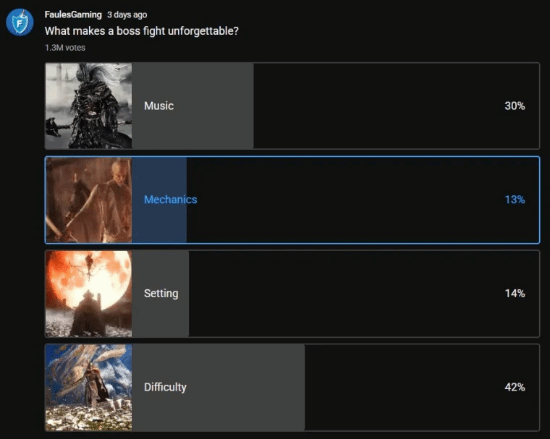Click the 42% result for Difficulty
The image size is (550, 439).
point(515,387)
